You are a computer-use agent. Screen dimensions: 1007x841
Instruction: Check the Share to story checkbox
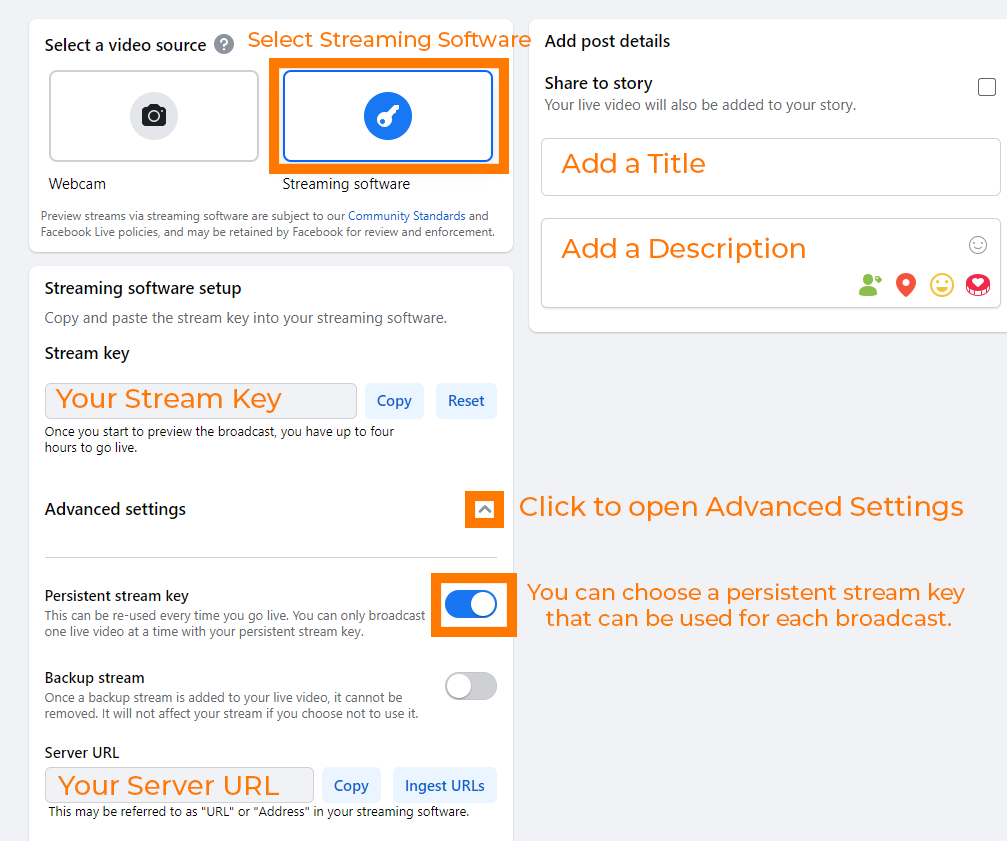(987, 87)
